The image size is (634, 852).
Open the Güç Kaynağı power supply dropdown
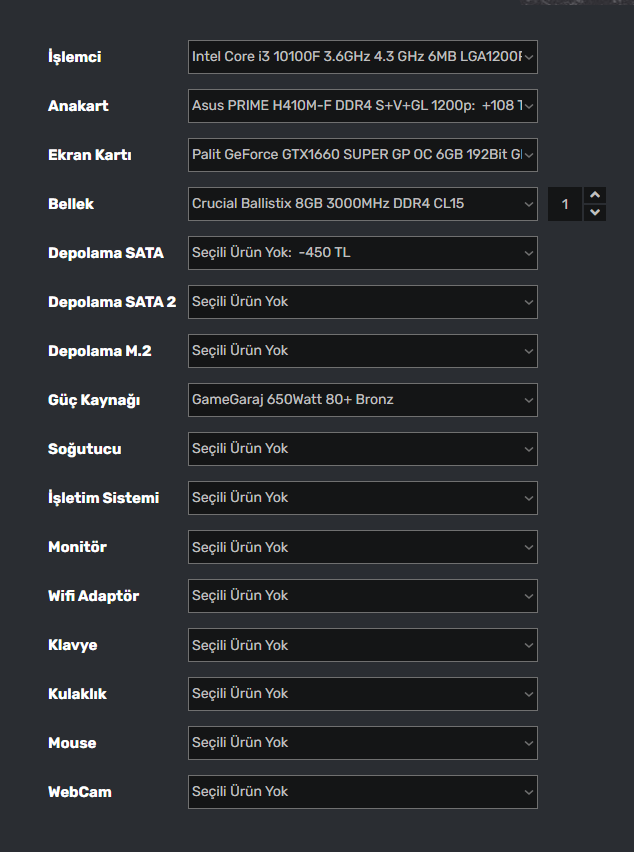[362, 400]
